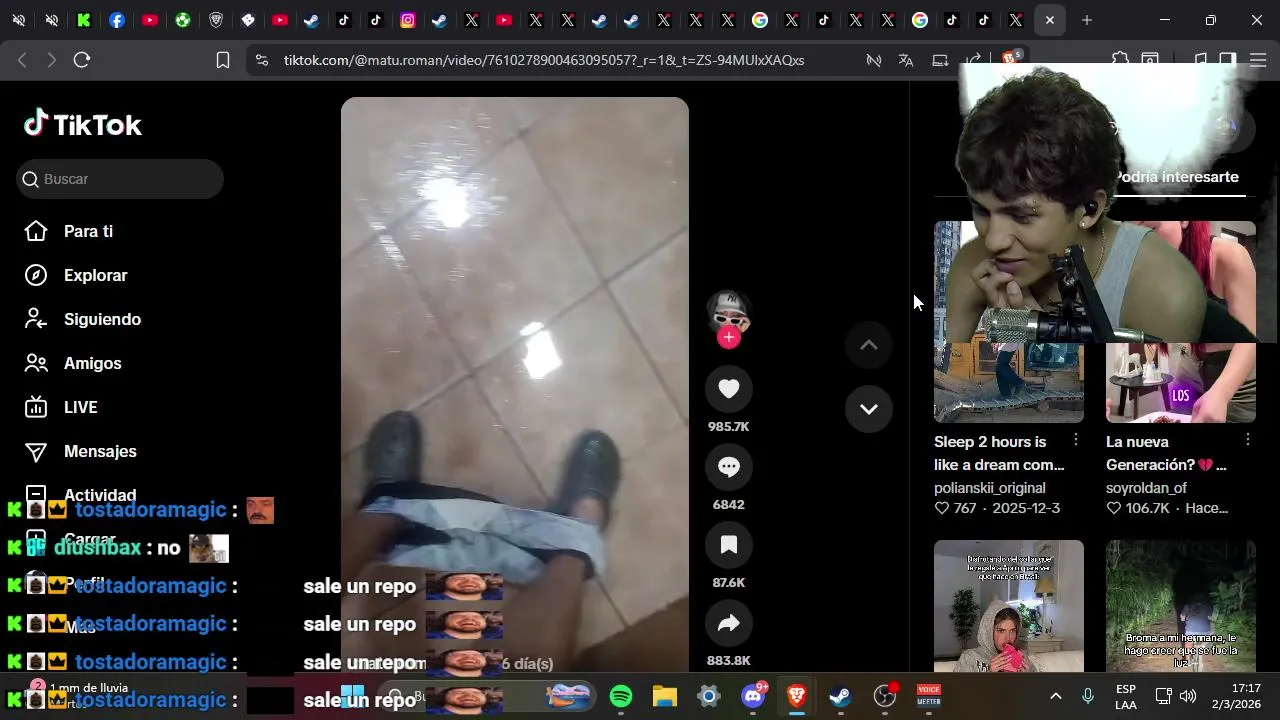Go to next video with down chevron
This screenshot has height=720, width=1280.
pos(869,409)
